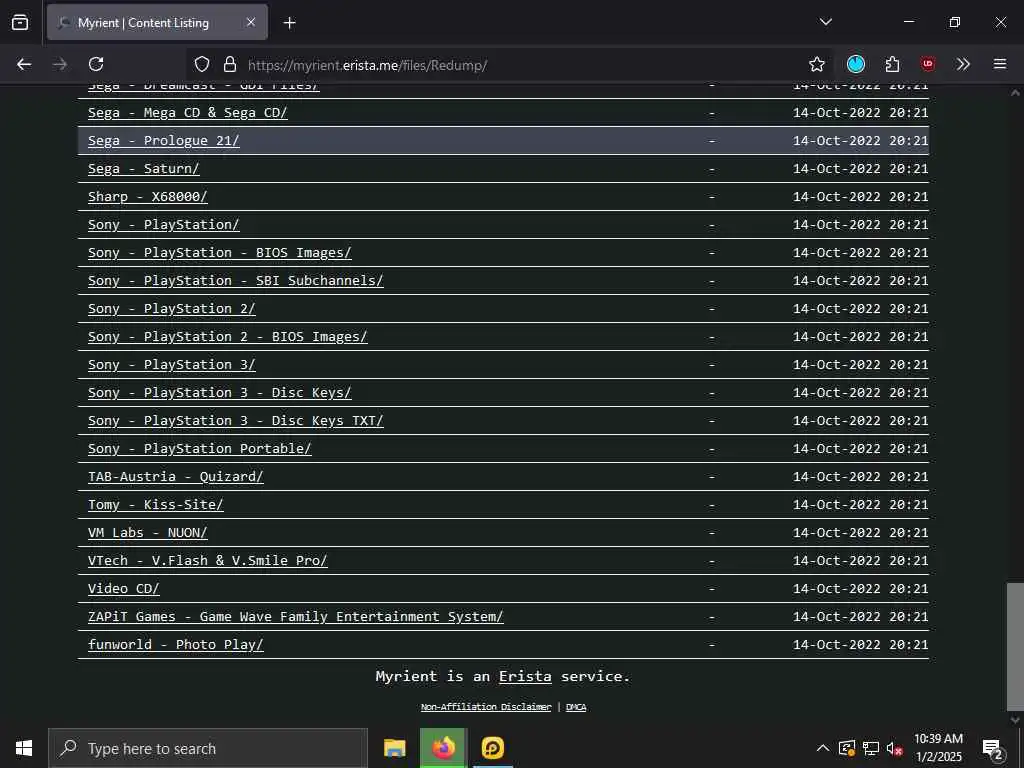Open the clock showing 10:39 AM

[938, 748]
